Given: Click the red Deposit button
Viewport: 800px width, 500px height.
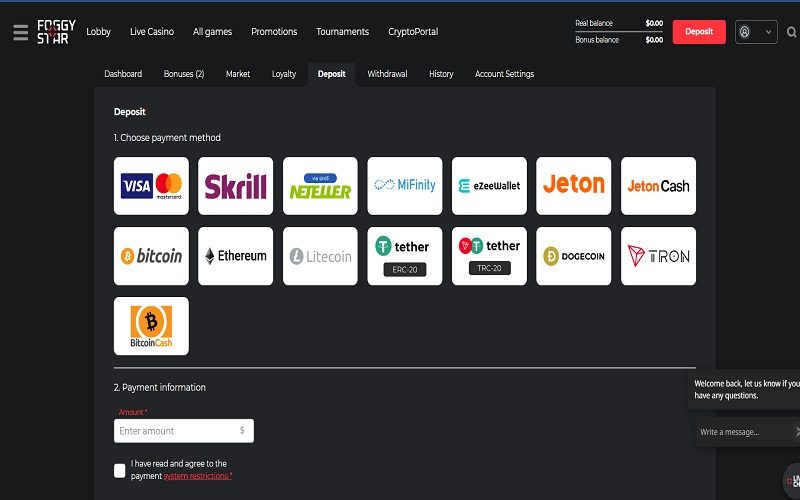Looking at the screenshot, I should (699, 32).
